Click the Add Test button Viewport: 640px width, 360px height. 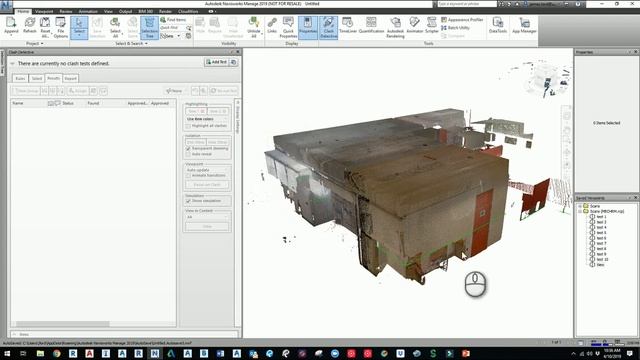[217, 62]
